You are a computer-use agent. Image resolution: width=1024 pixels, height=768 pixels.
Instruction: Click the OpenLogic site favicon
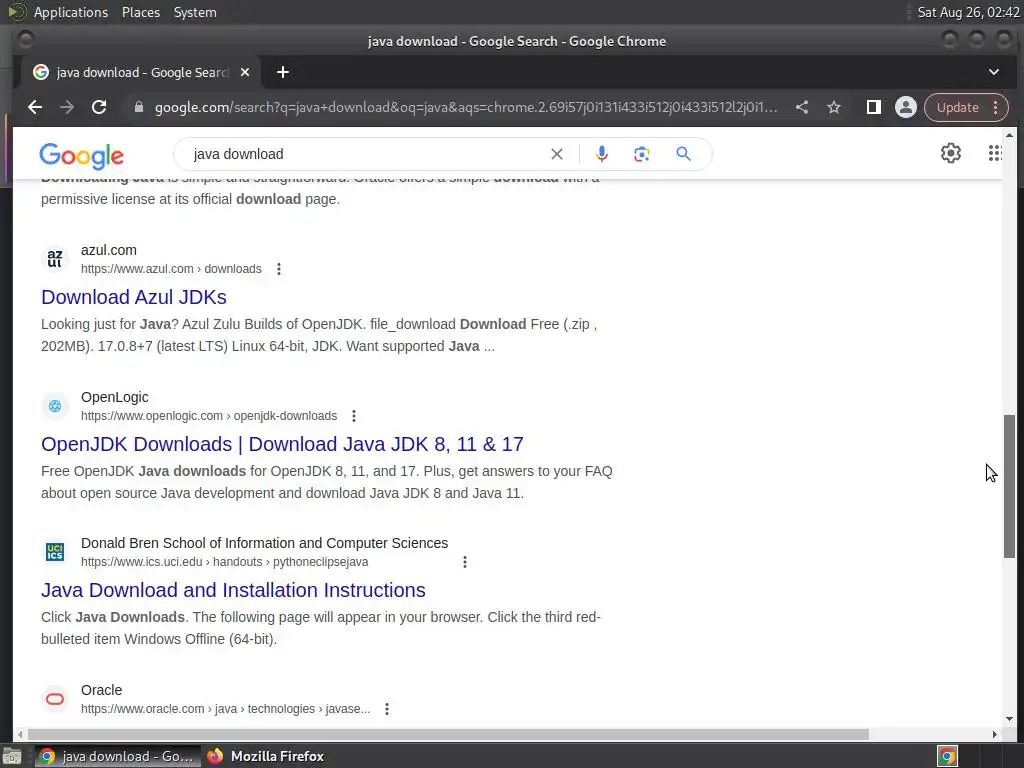point(55,406)
